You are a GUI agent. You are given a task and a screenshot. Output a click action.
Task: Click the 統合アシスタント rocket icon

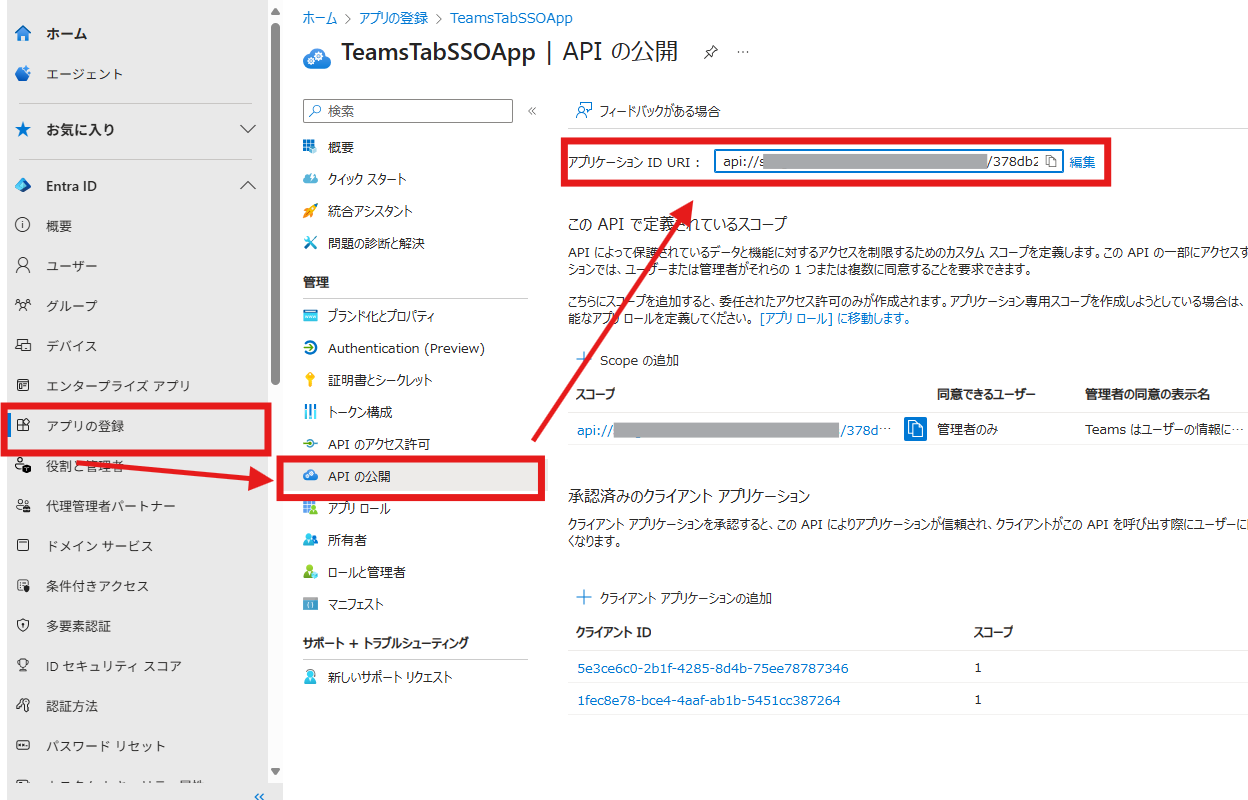pyautogui.click(x=311, y=211)
